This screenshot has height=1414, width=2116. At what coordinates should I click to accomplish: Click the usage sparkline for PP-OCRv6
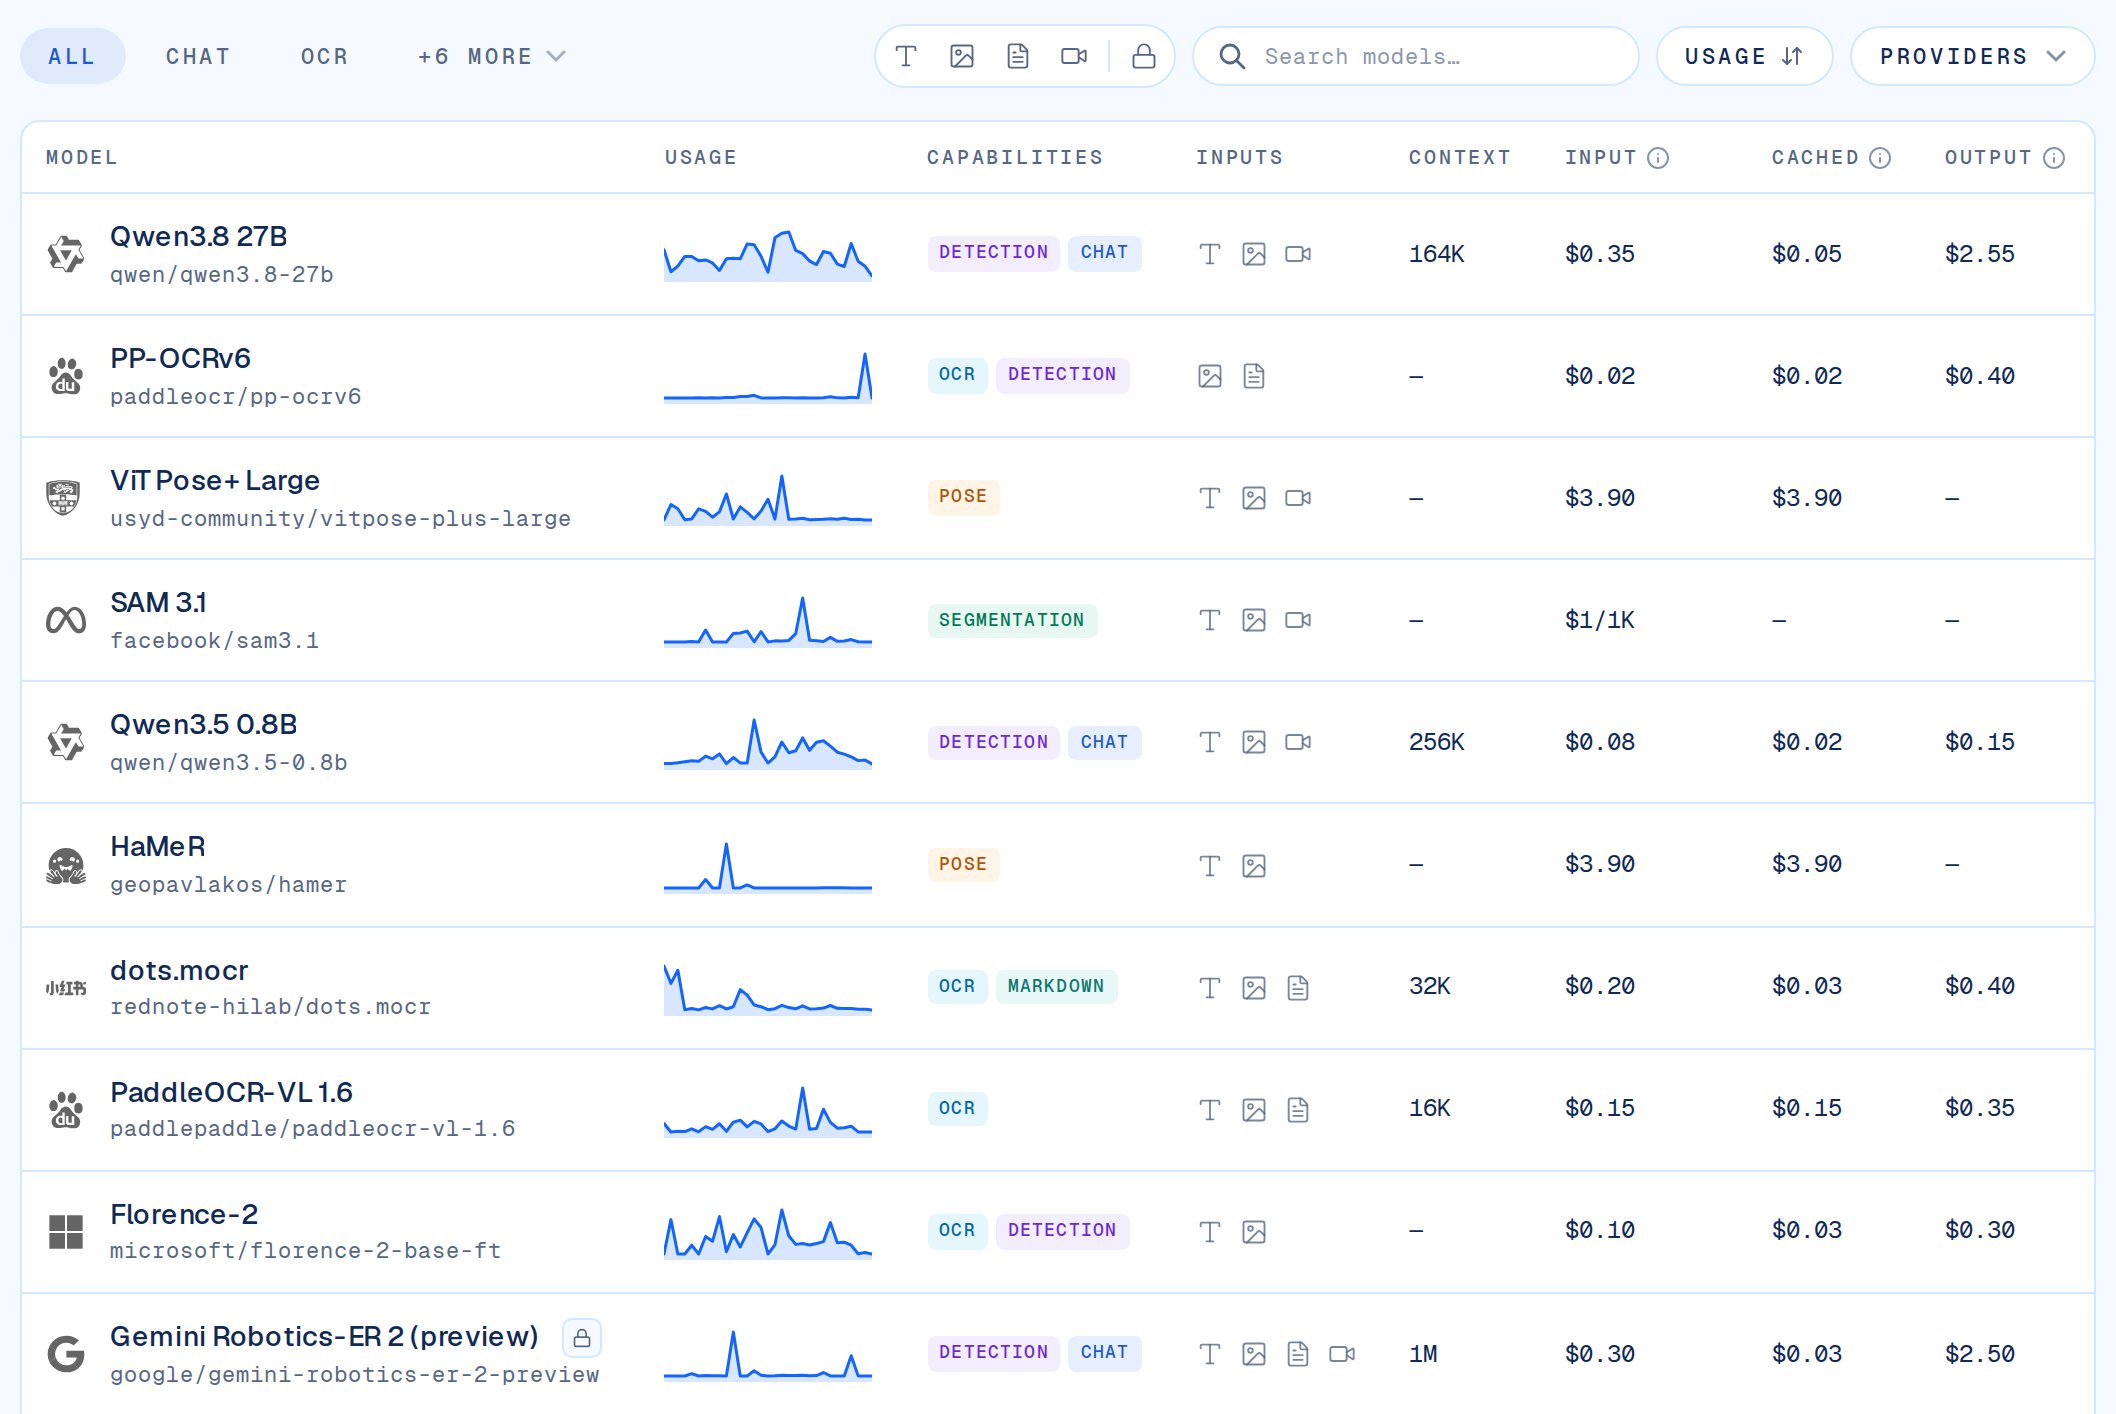pos(768,376)
